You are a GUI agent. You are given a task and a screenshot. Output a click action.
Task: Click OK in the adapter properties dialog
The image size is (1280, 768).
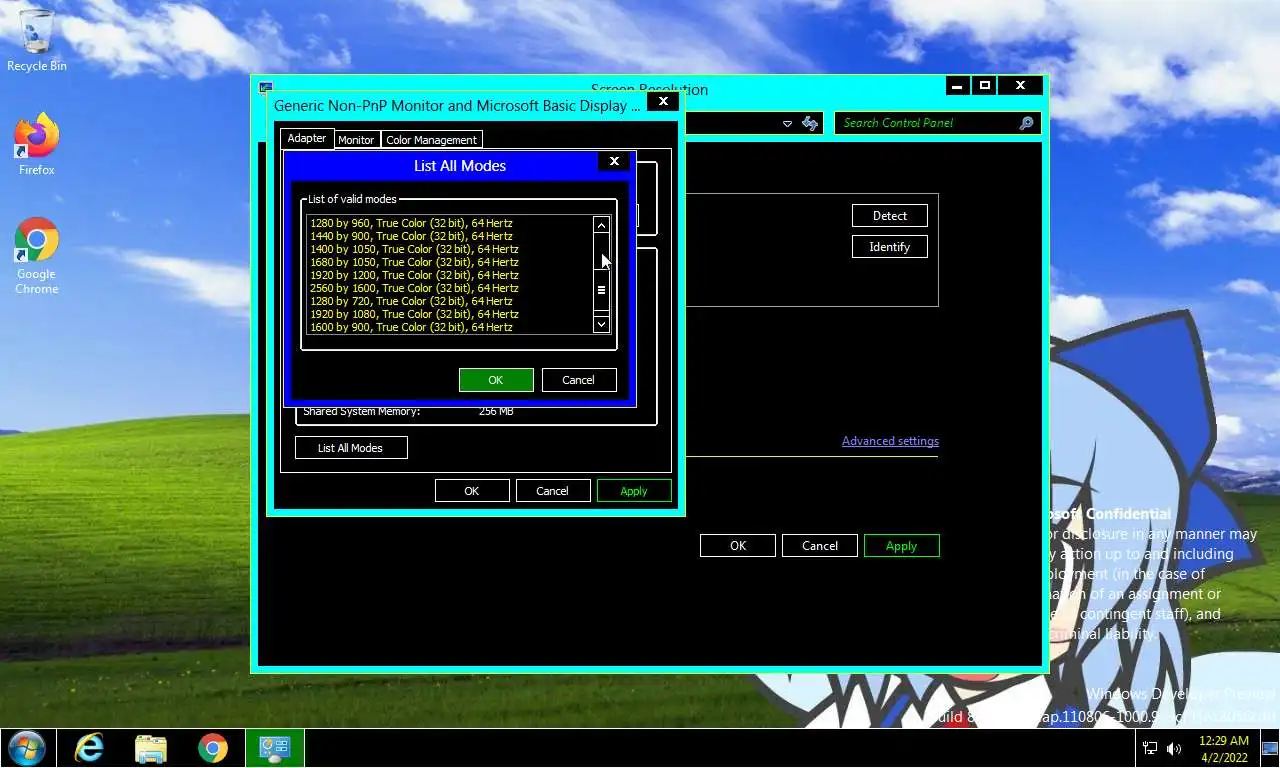(472, 491)
